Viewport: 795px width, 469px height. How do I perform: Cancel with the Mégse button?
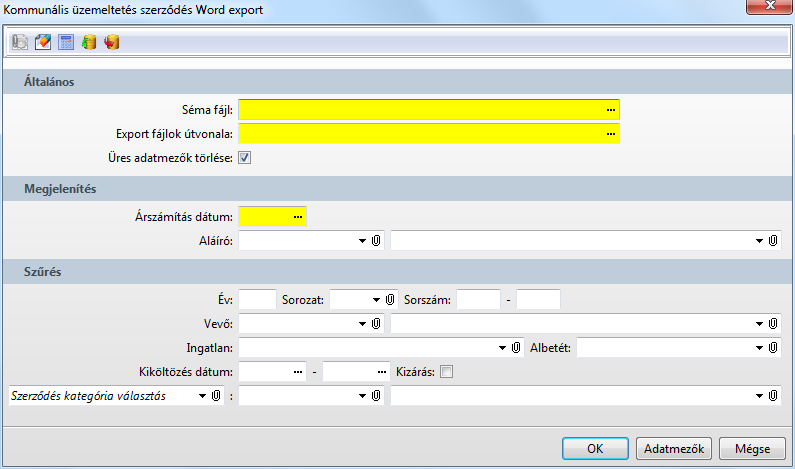(752, 449)
